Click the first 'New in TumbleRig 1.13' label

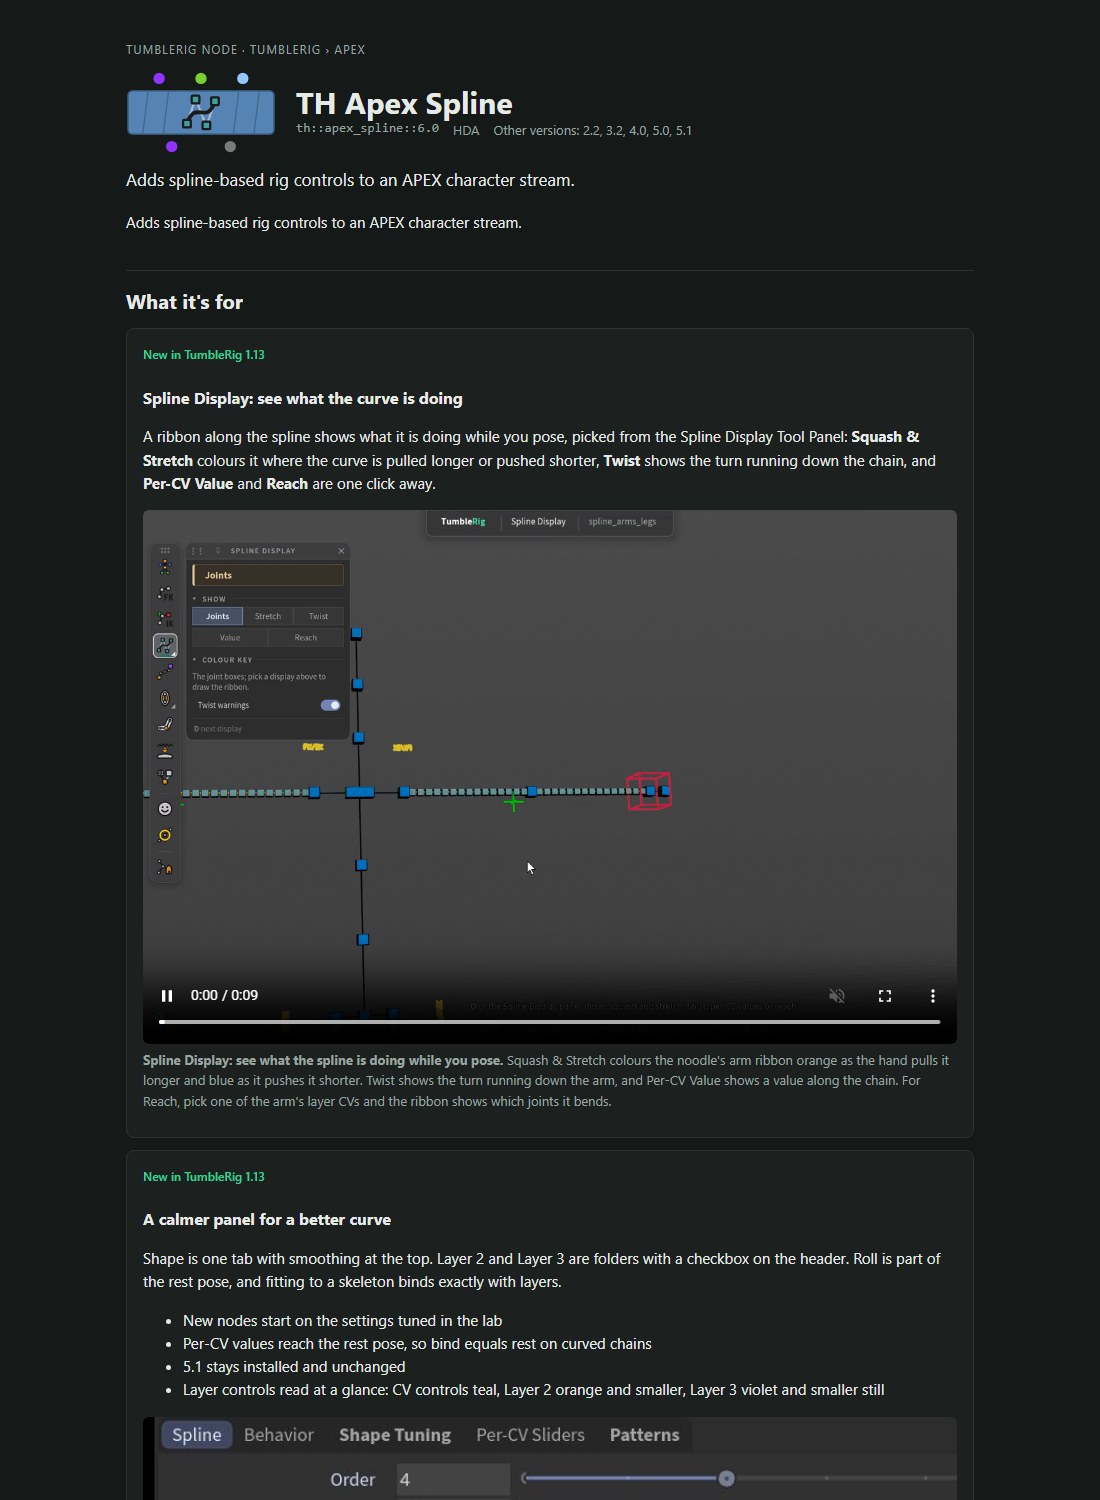pyautogui.click(x=204, y=355)
